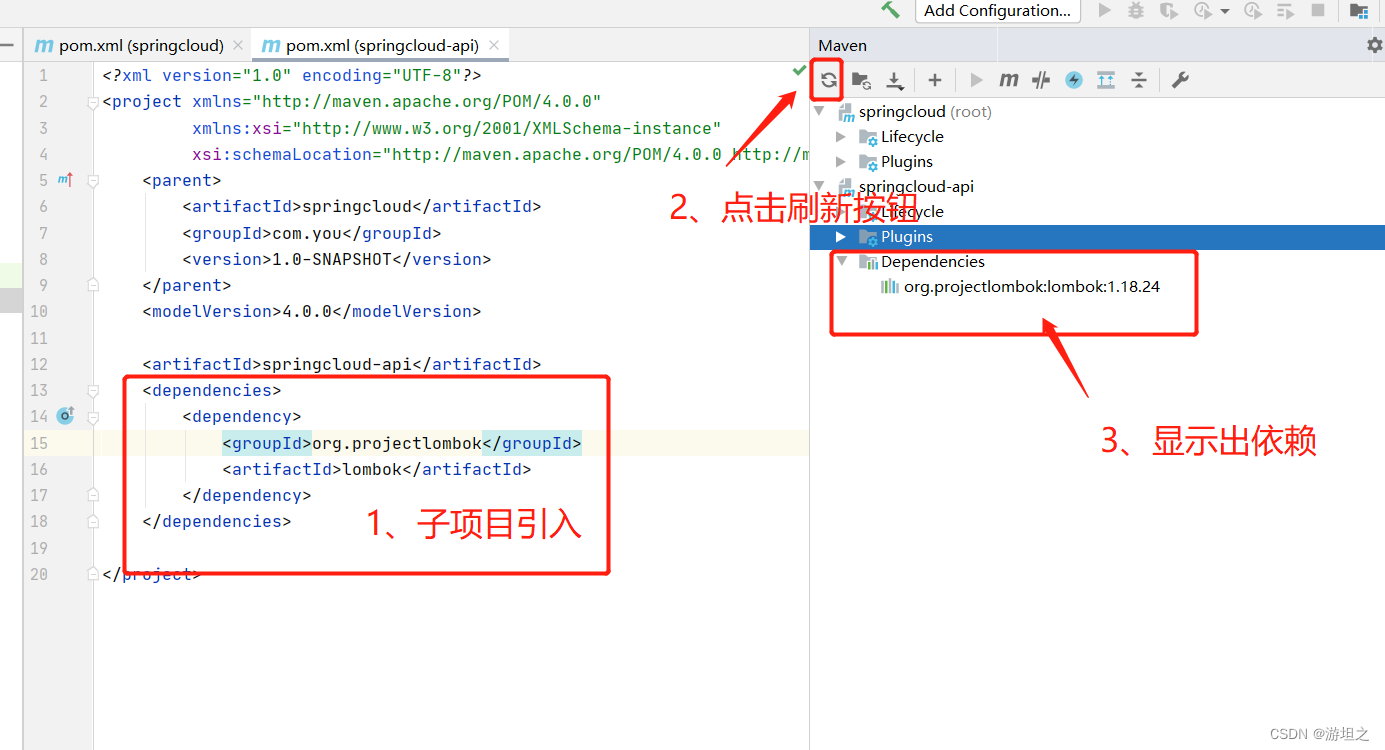This screenshot has width=1385, height=750.
Task: Select the Dependencies folder label
Action: pos(932,262)
